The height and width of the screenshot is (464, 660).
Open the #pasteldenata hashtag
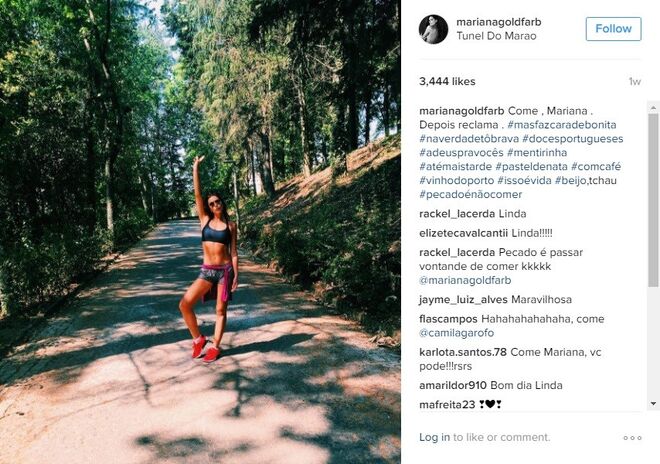(531, 167)
